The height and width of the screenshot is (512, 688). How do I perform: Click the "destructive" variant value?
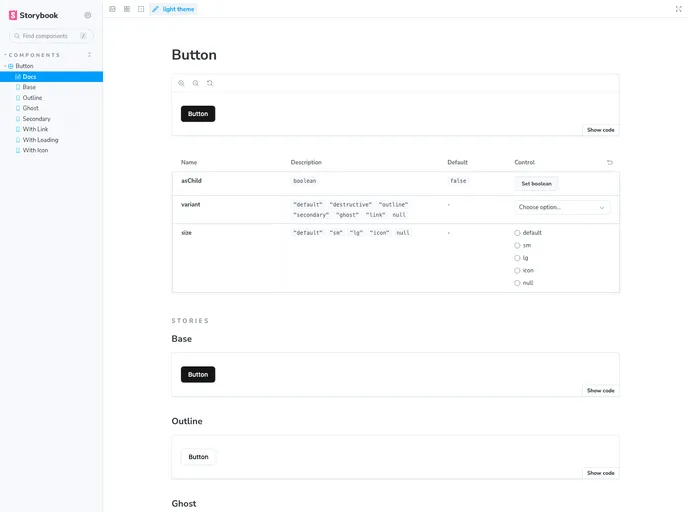[x=351, y=205]
